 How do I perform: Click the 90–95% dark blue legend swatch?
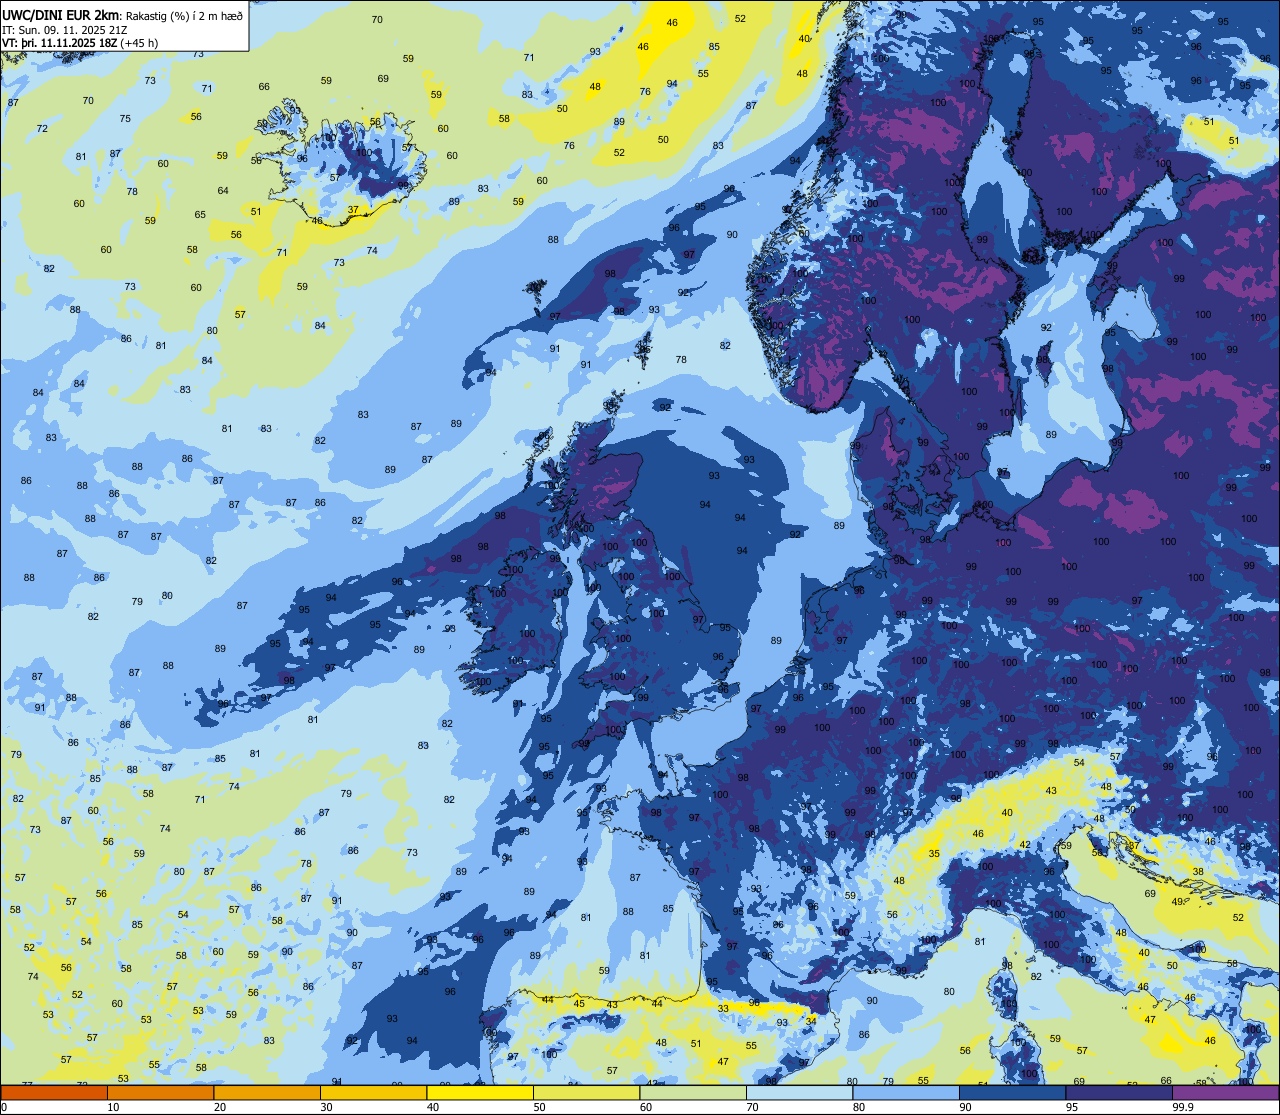[x=1012, y=1093]
